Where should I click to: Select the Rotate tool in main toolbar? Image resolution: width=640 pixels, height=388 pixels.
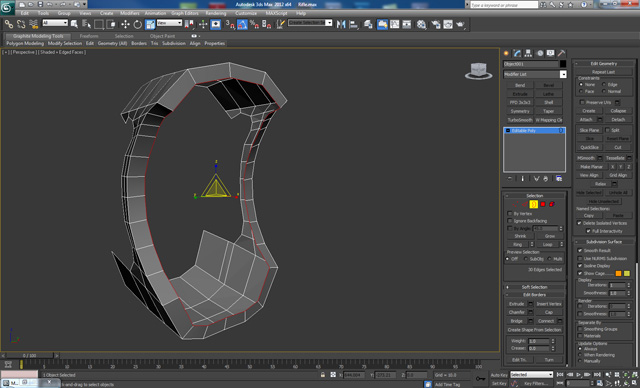point(138,24)
